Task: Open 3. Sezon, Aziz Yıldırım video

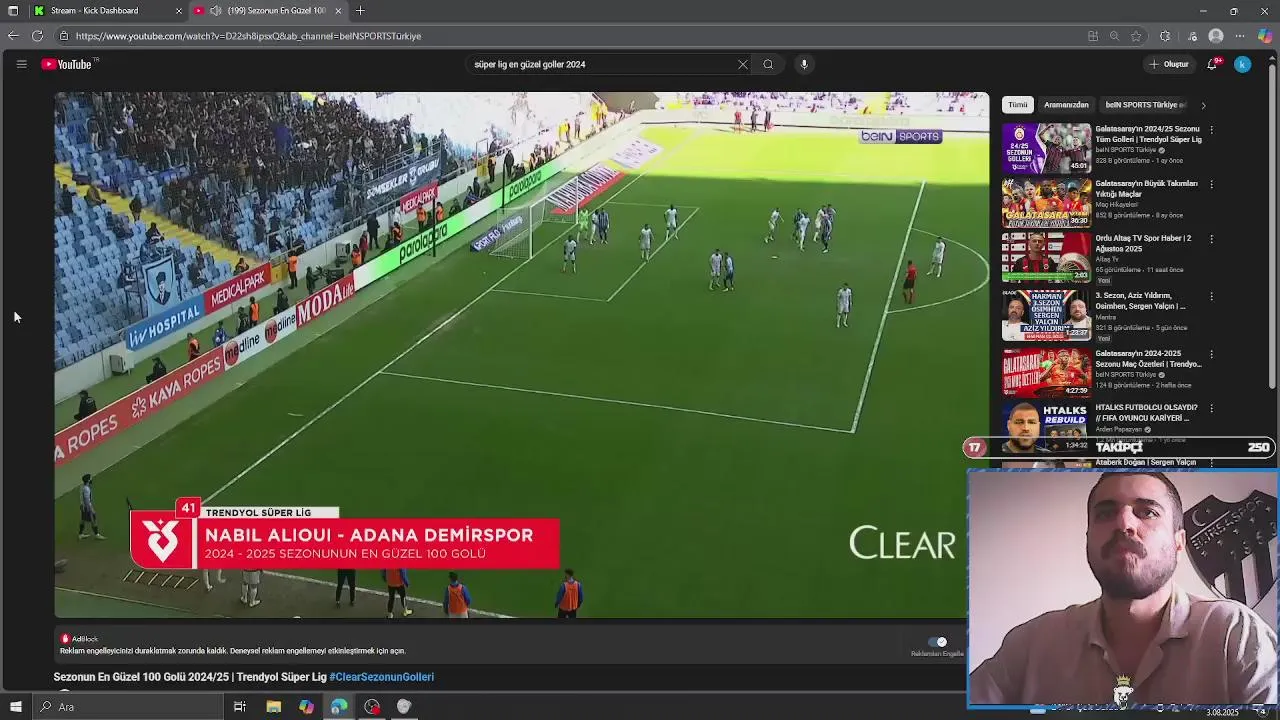Action: [x=1140, y=301]
